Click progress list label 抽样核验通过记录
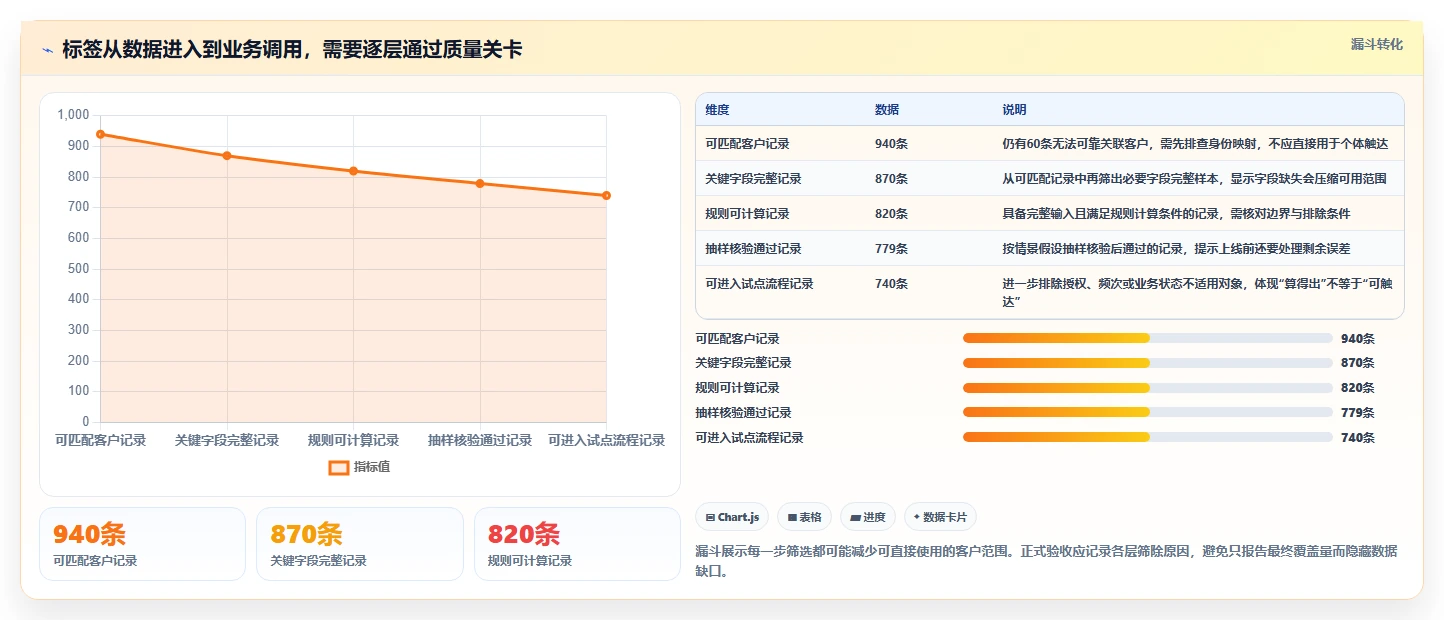Image resolution: width=1444 pixels, height=620 pixels. [743, 413]
